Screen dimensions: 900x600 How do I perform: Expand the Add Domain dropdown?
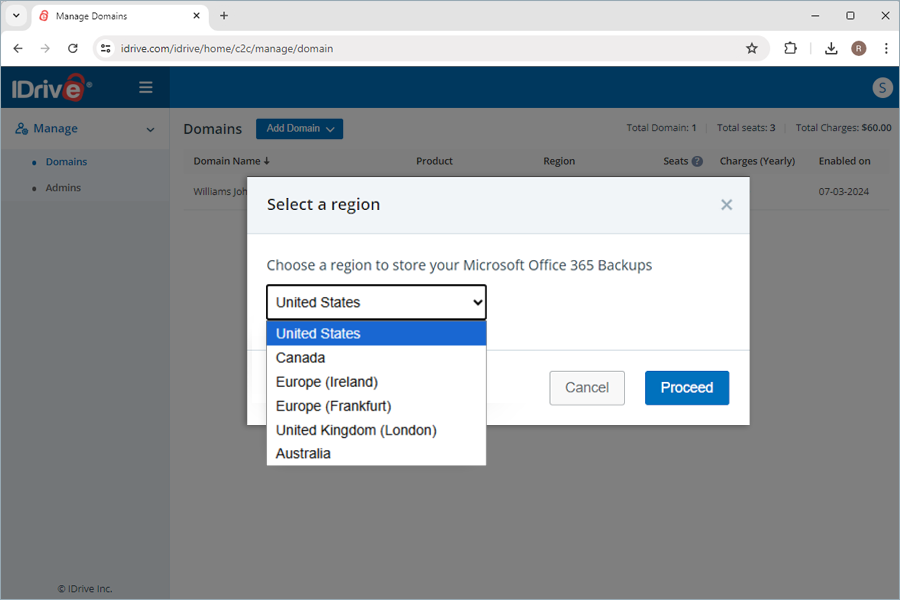tap(299, 129)
